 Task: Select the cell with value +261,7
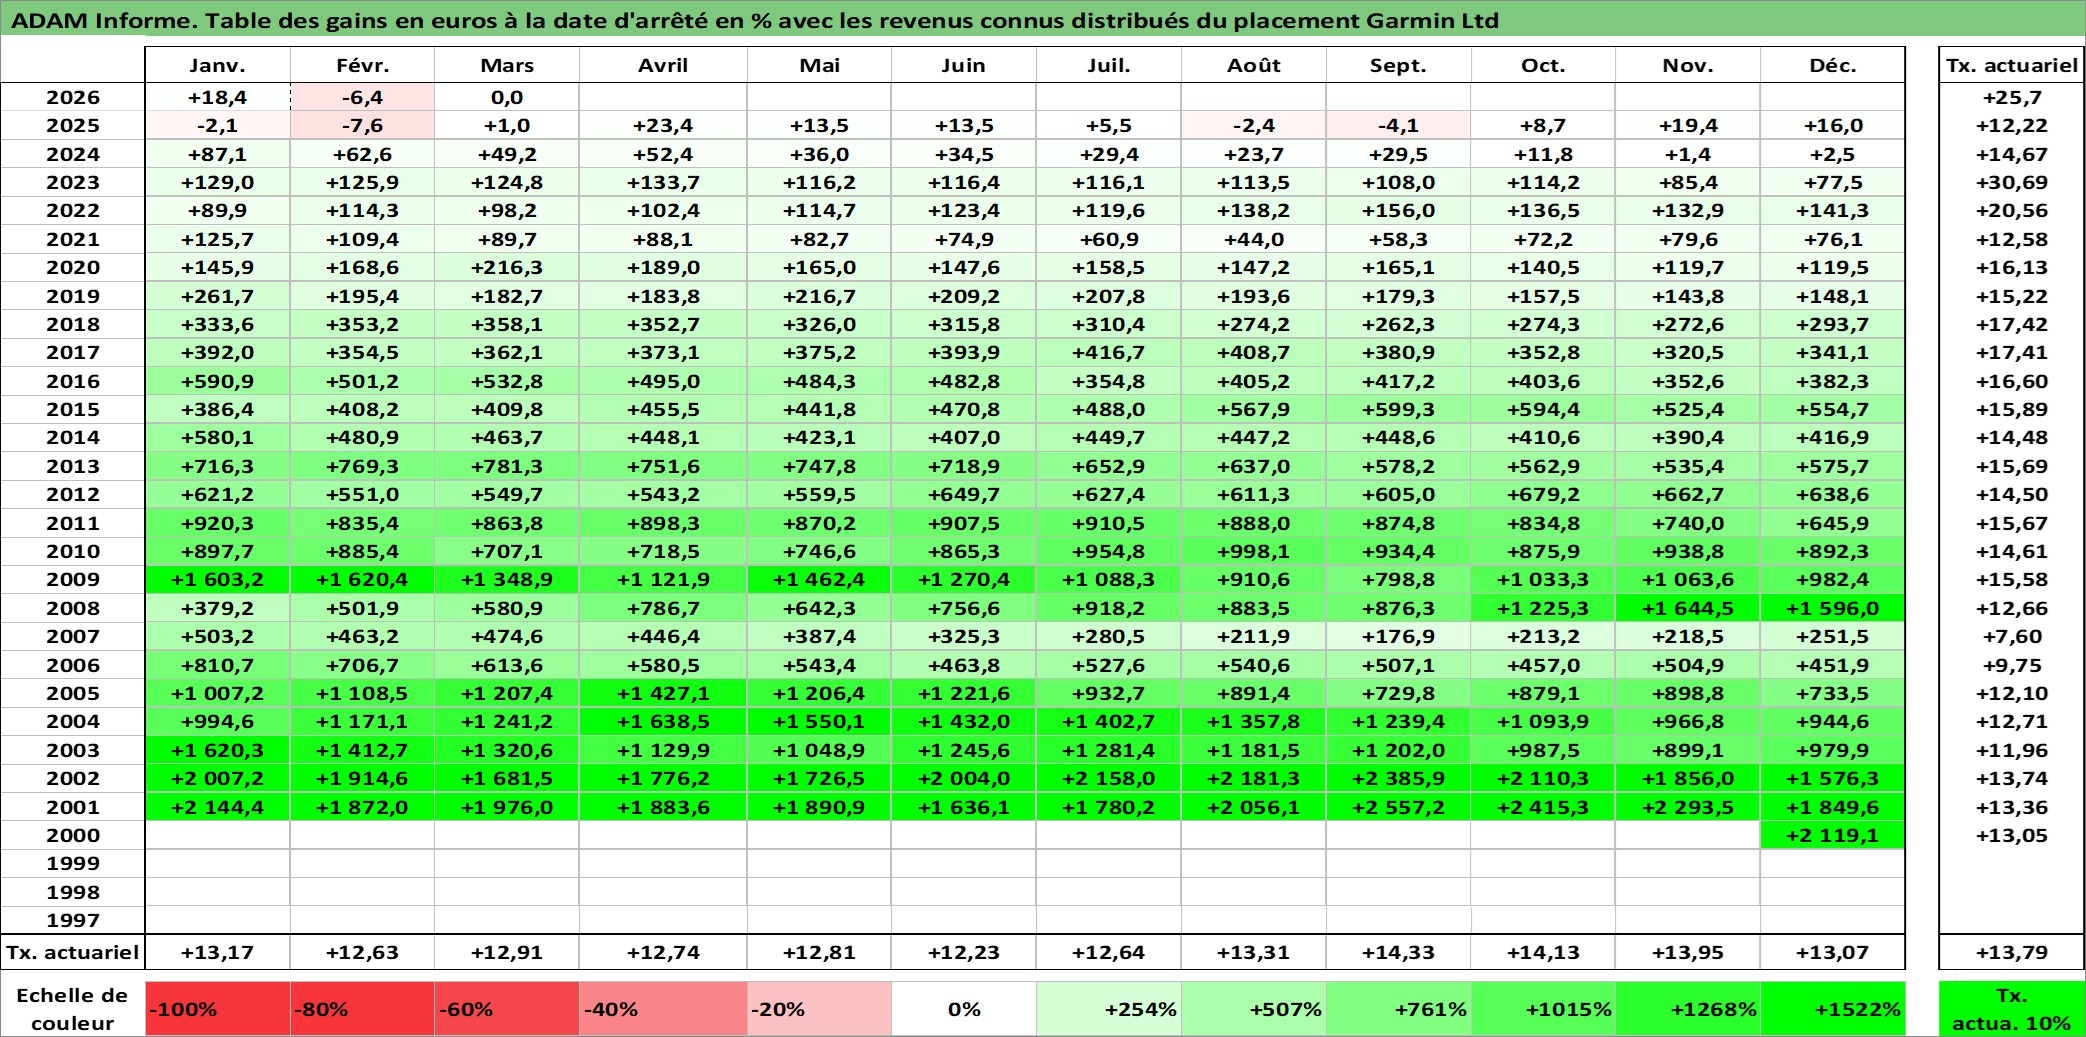pos(218,296)
